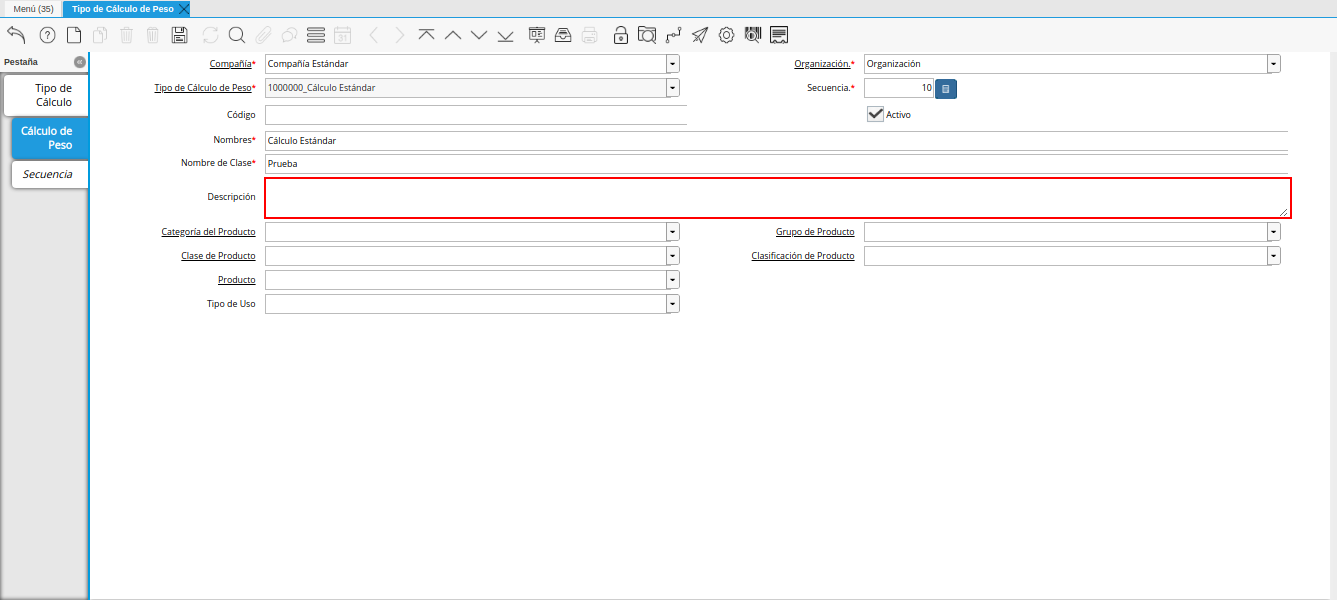1337x601 pixels.
Task: Open the Secuencia calculator button
Action: pyautogui.click(x=946, y=89)
